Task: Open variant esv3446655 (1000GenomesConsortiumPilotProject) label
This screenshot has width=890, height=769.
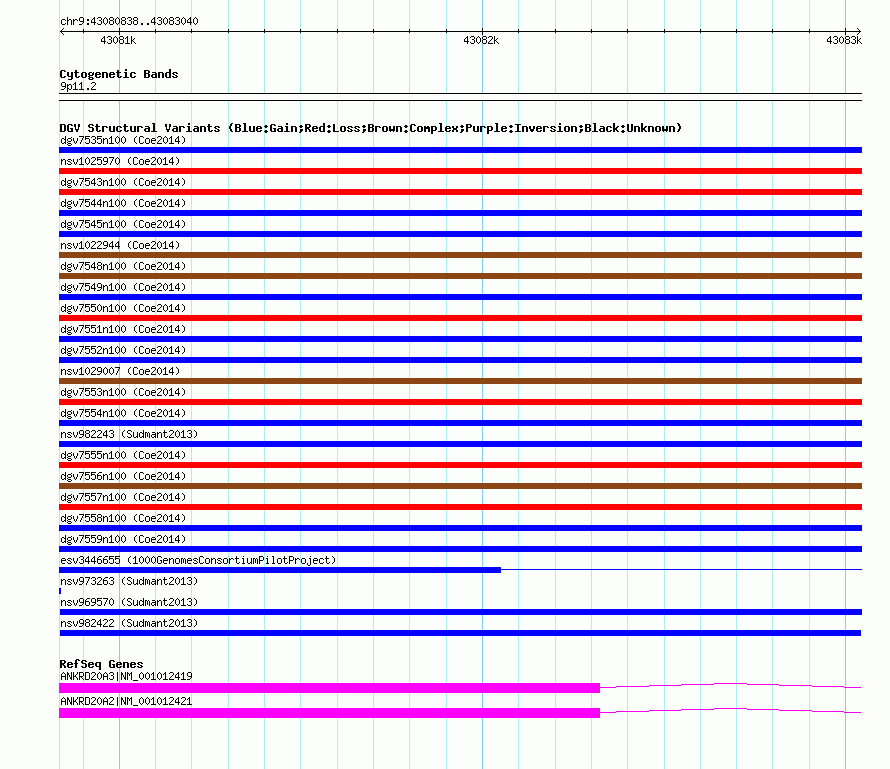Action: click(x=198, y=560)
